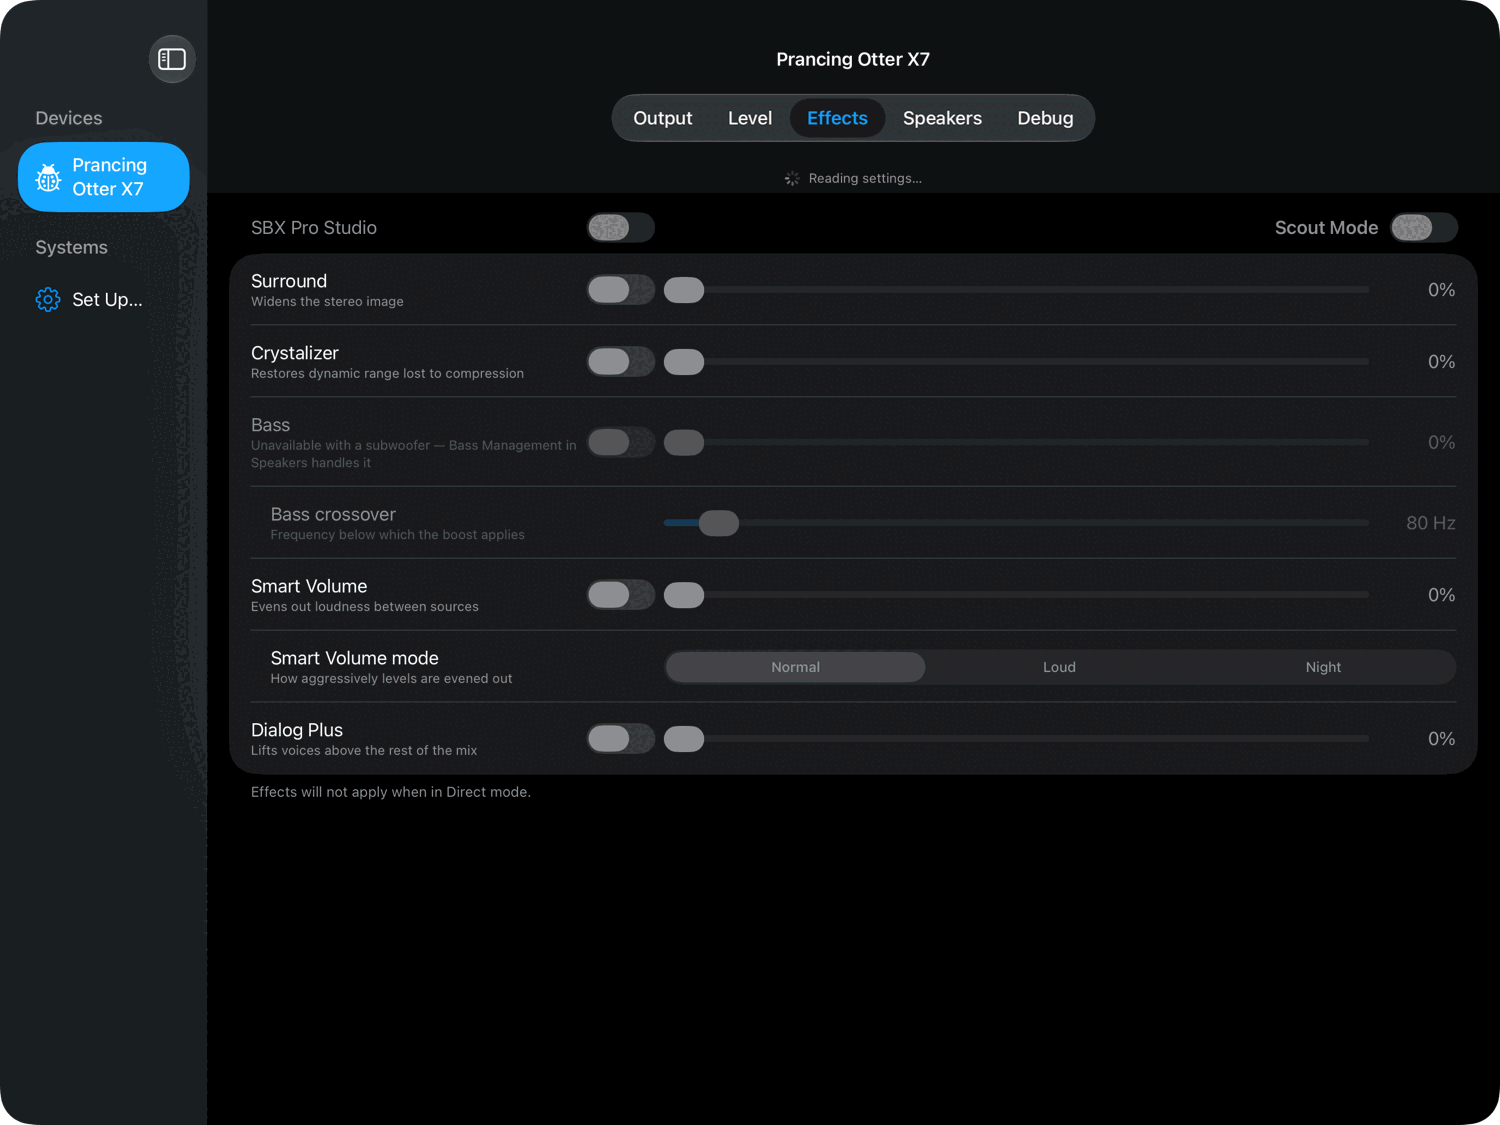Click the Surround 0% value
This screenshot has height=1125, width=1500.
tap(1441, 290)
